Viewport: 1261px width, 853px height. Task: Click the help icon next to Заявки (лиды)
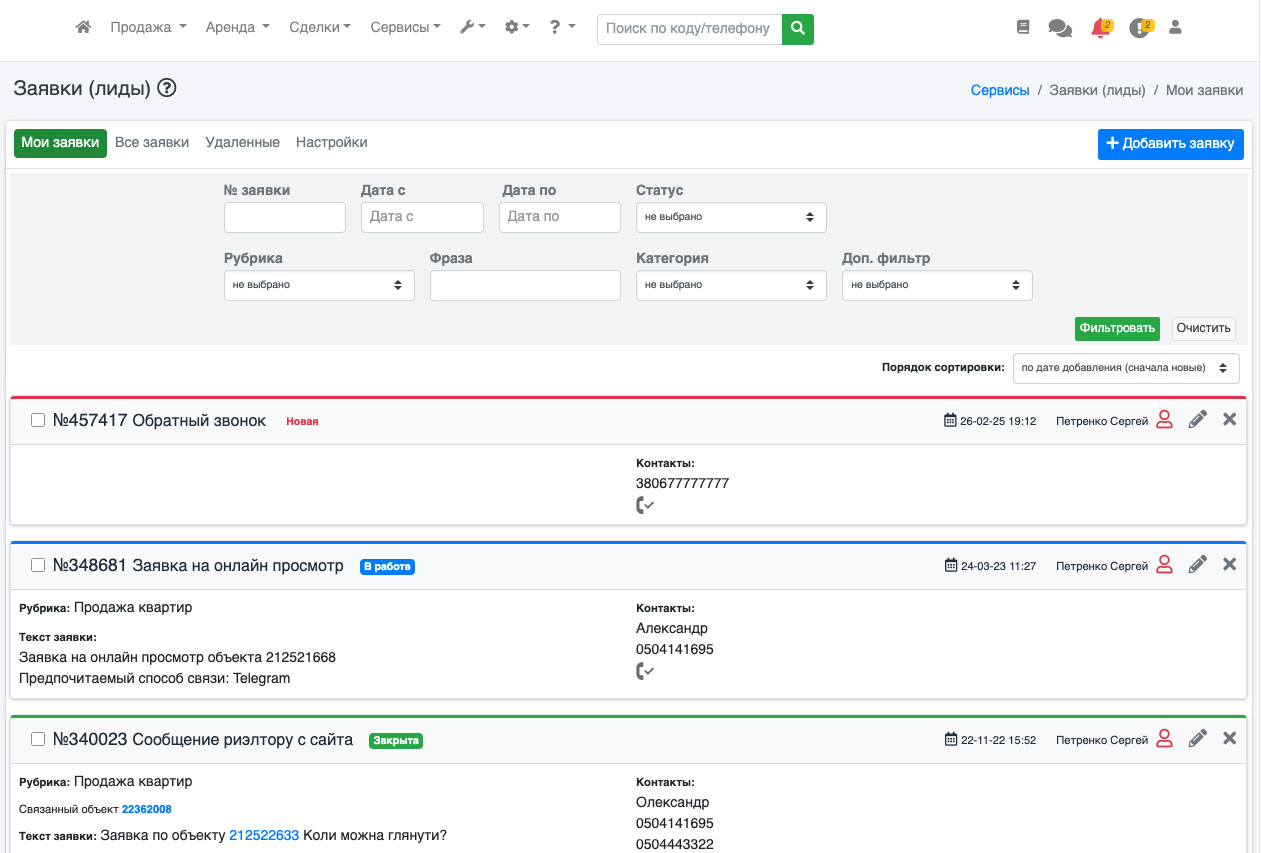tap(167, 89)
